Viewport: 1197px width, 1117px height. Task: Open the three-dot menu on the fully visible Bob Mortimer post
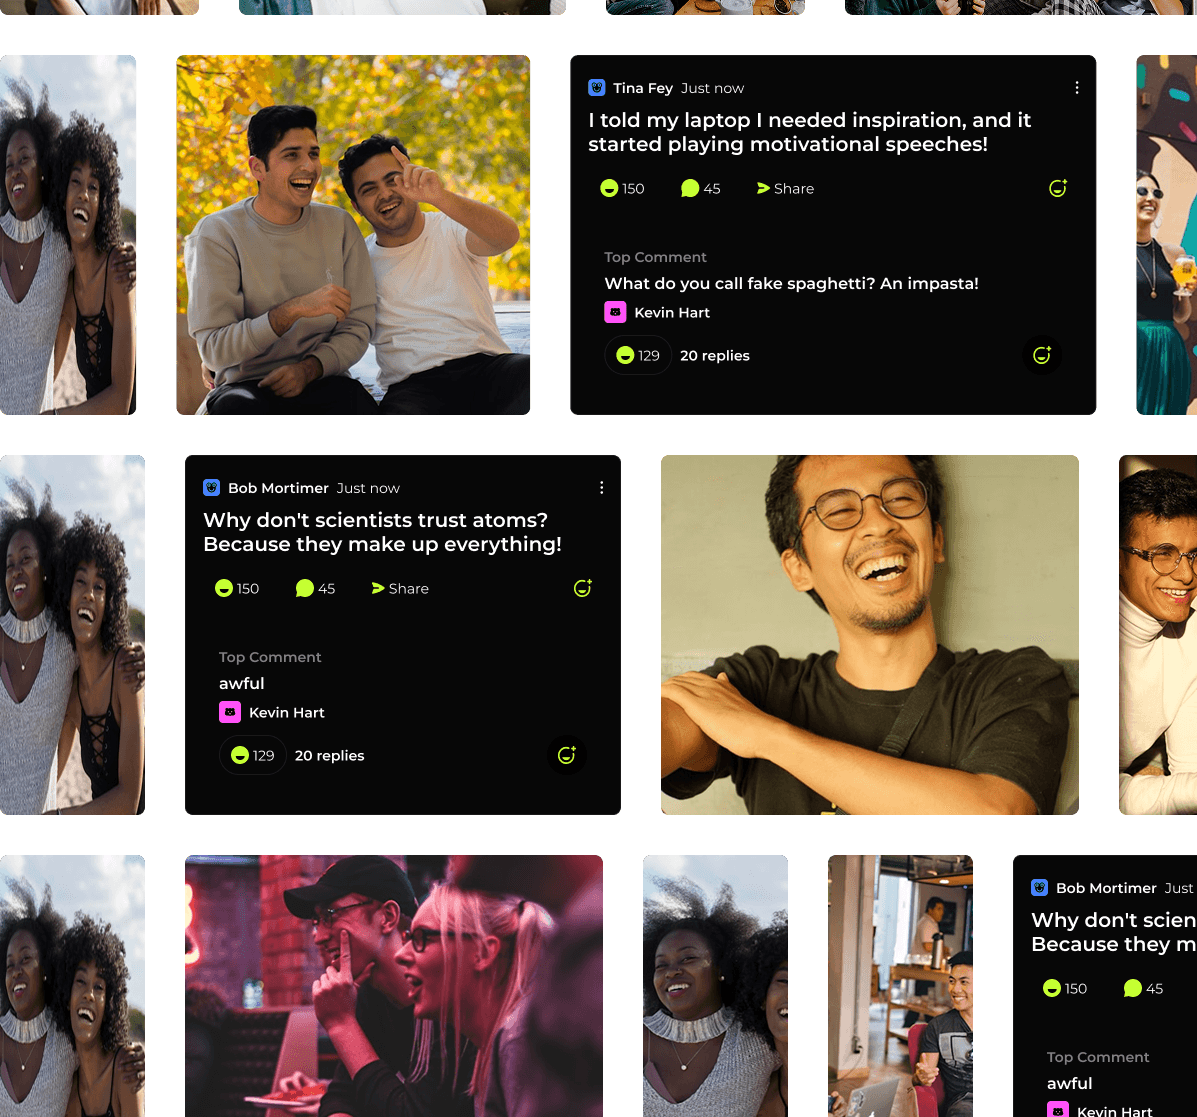601,488
